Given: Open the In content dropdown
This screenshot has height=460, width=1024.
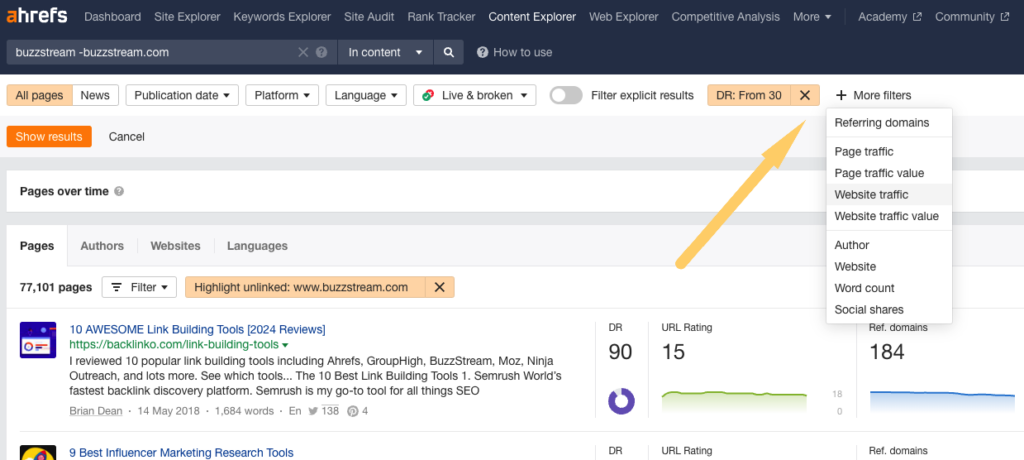Looking at the screenshot, I should click(x=385, y=52).
